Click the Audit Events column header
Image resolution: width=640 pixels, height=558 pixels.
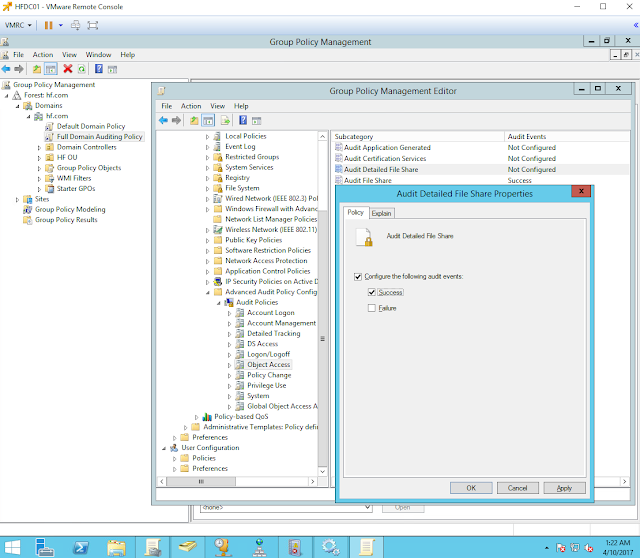(x=567, y=137)
